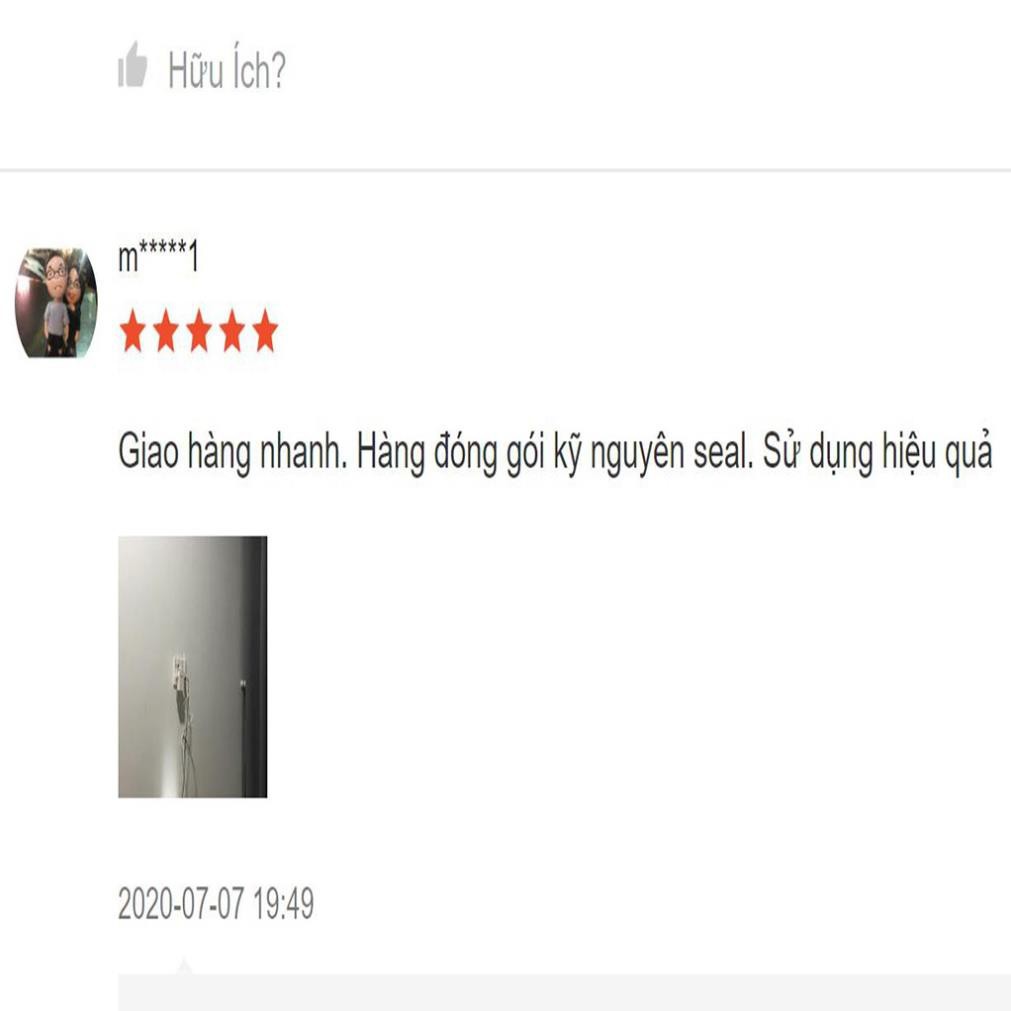Image resolution: width=1011 pixels, height=1011 pixels.
Task: Select the fourth orange rating star
Action: tap(231, 330)
